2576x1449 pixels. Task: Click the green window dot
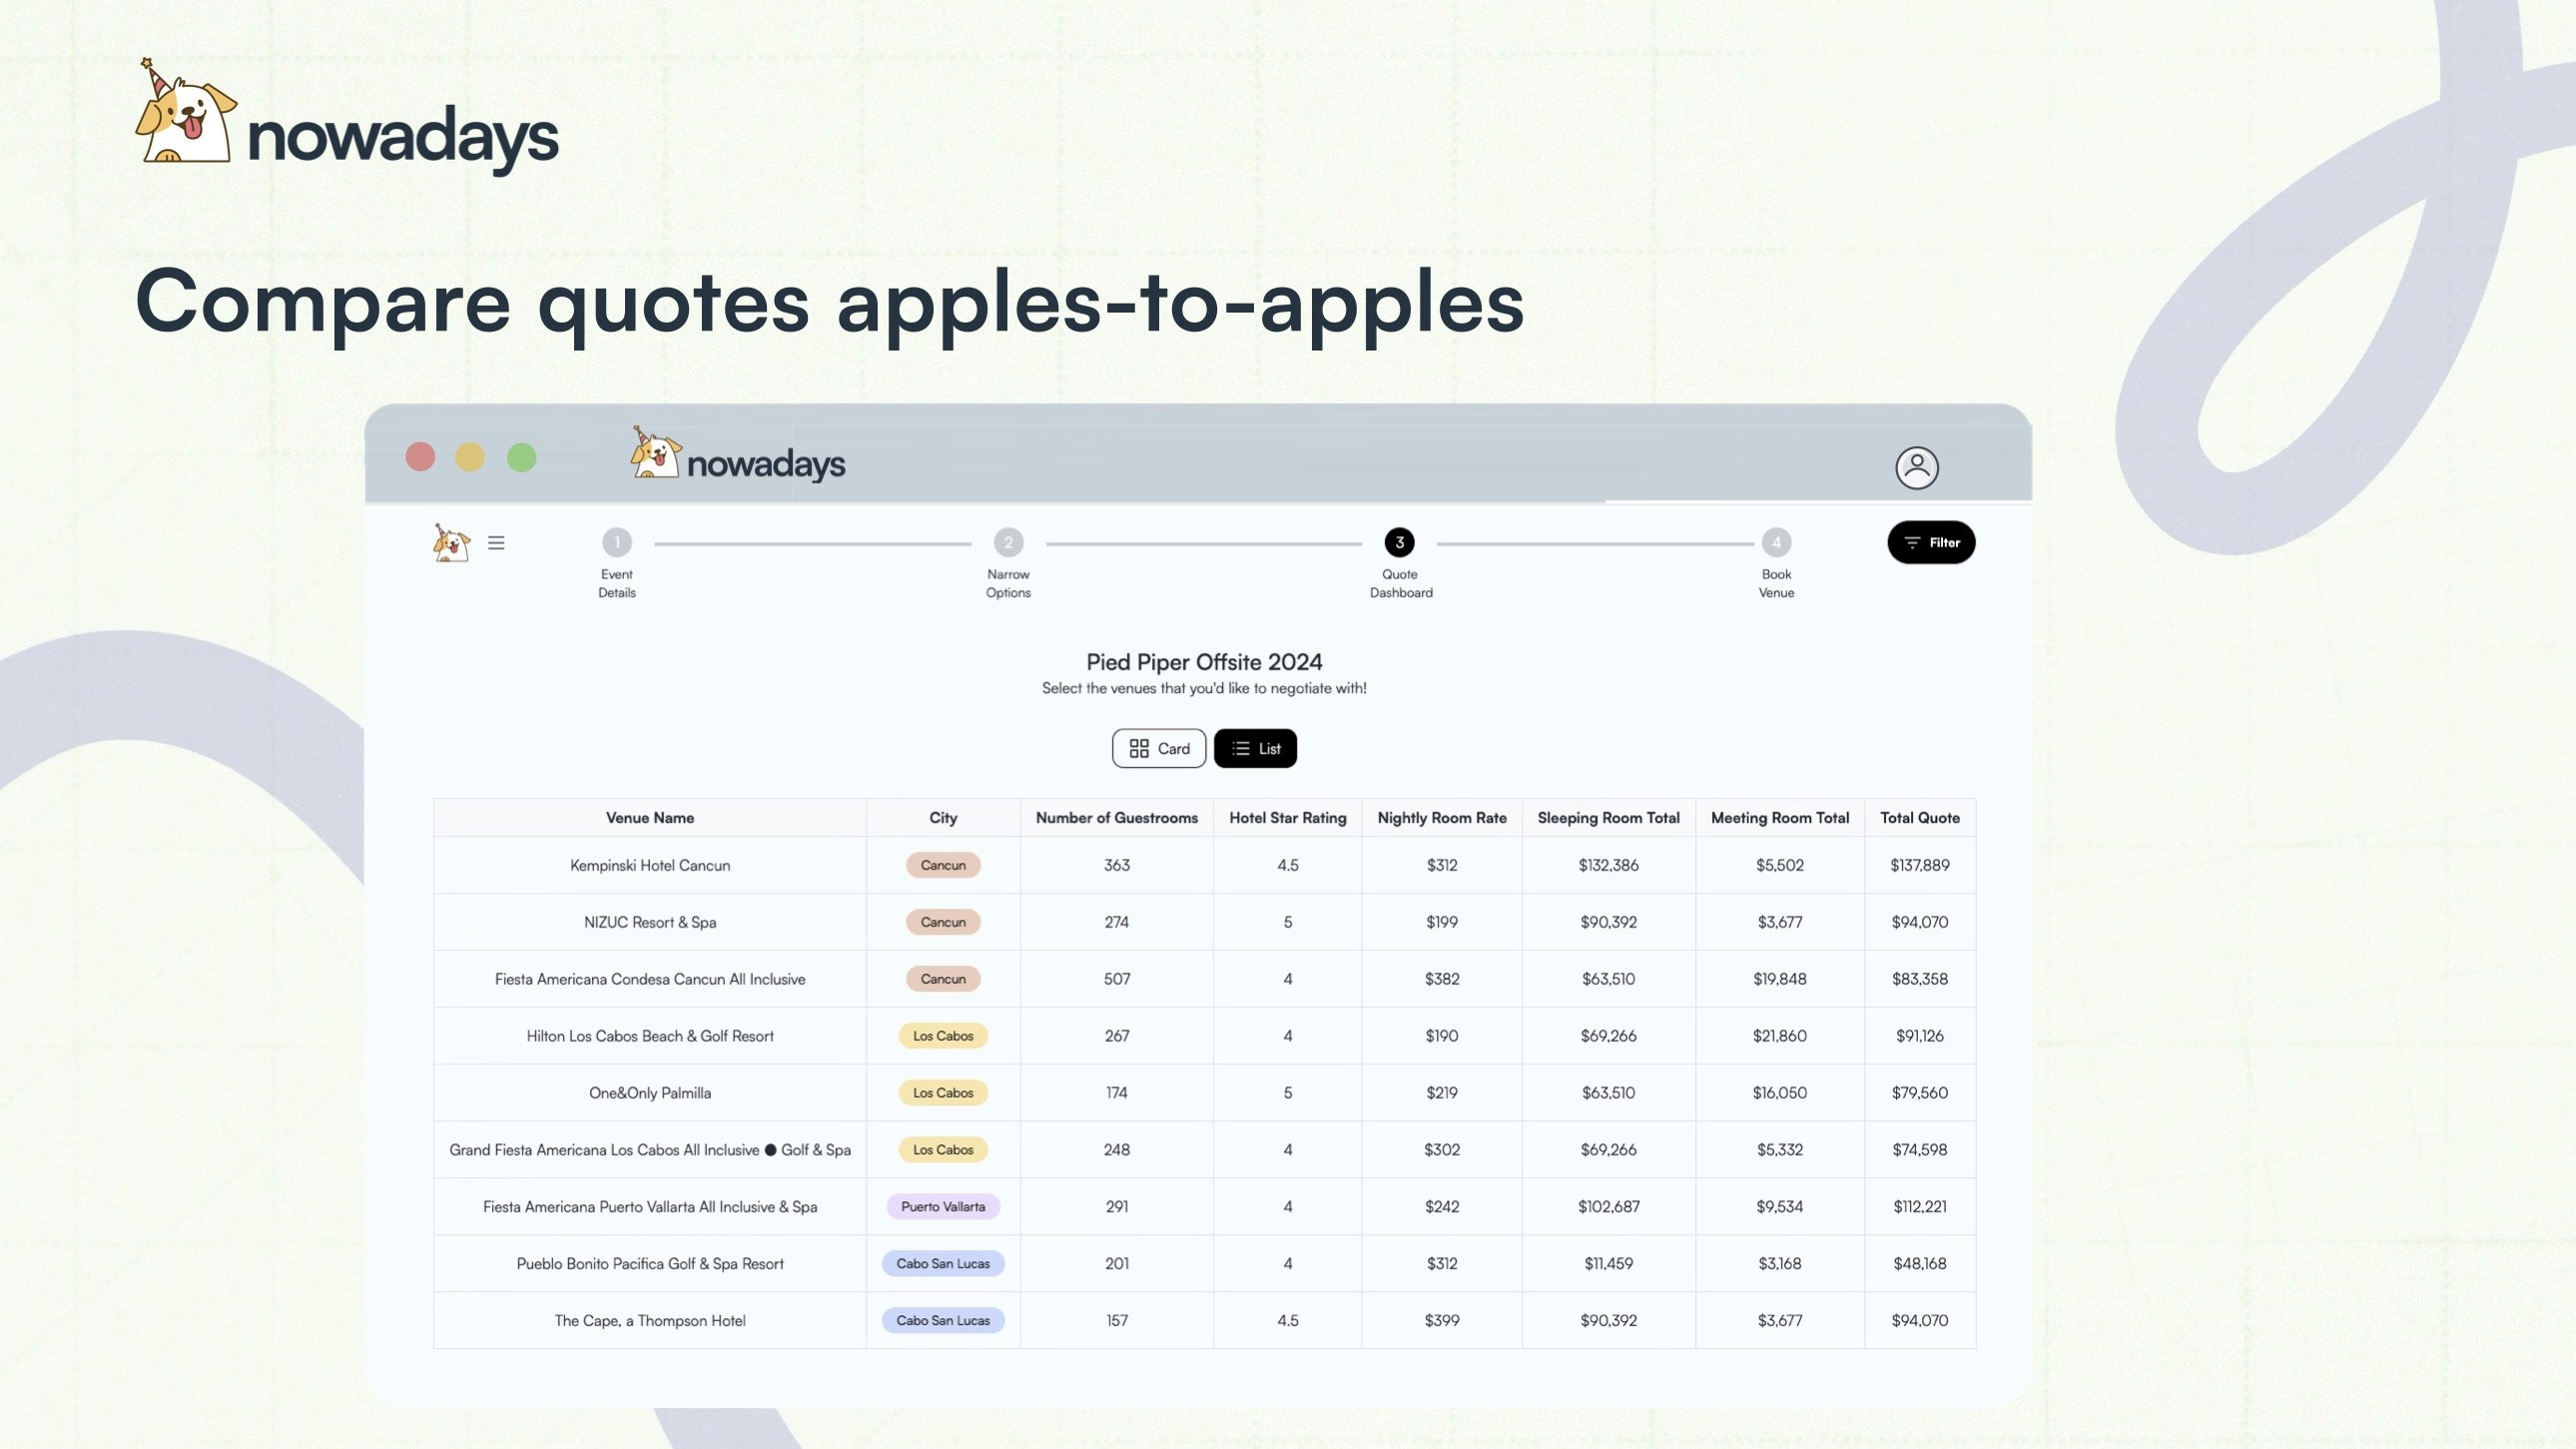pos(521,458)
